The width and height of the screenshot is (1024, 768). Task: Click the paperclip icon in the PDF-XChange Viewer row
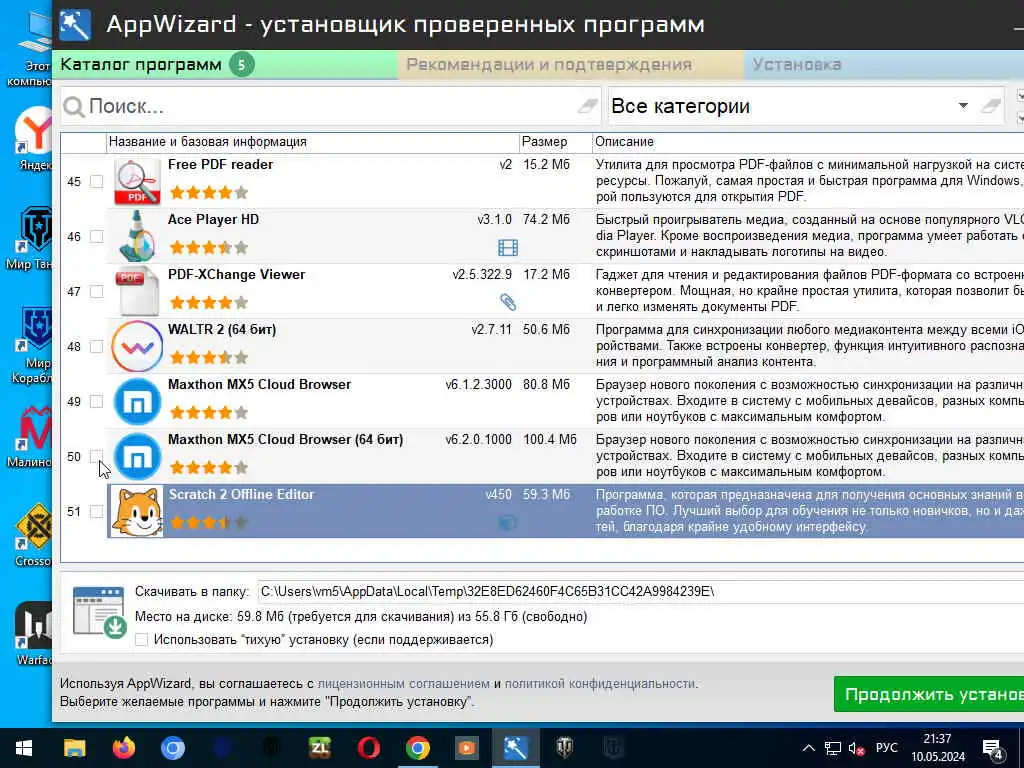(507, 302)
